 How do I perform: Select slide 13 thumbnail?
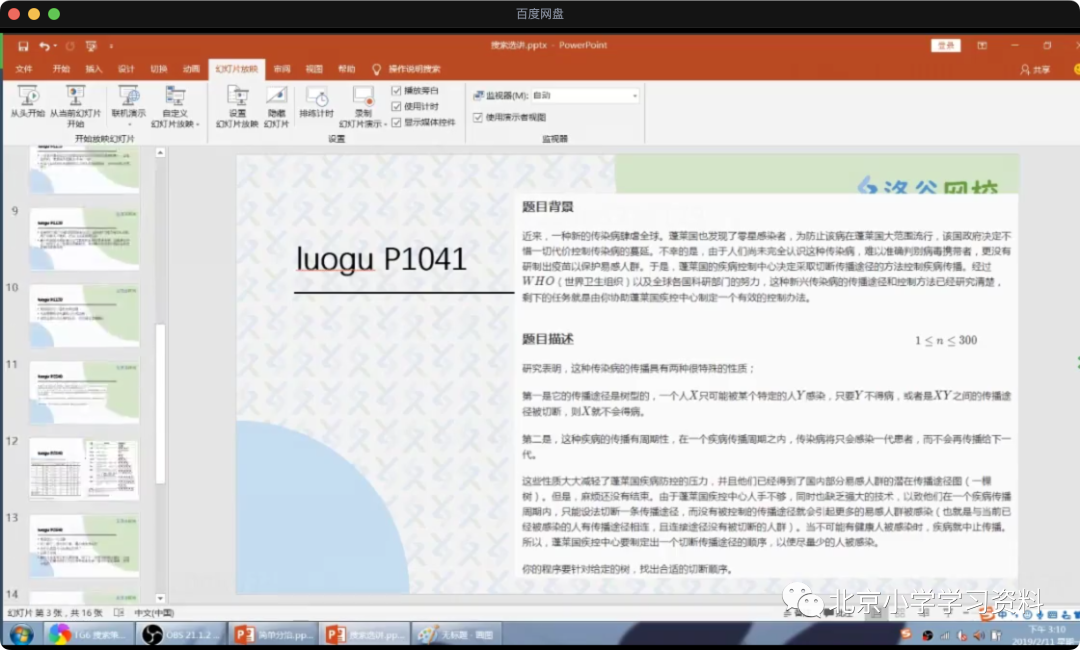tap(84, 545)
